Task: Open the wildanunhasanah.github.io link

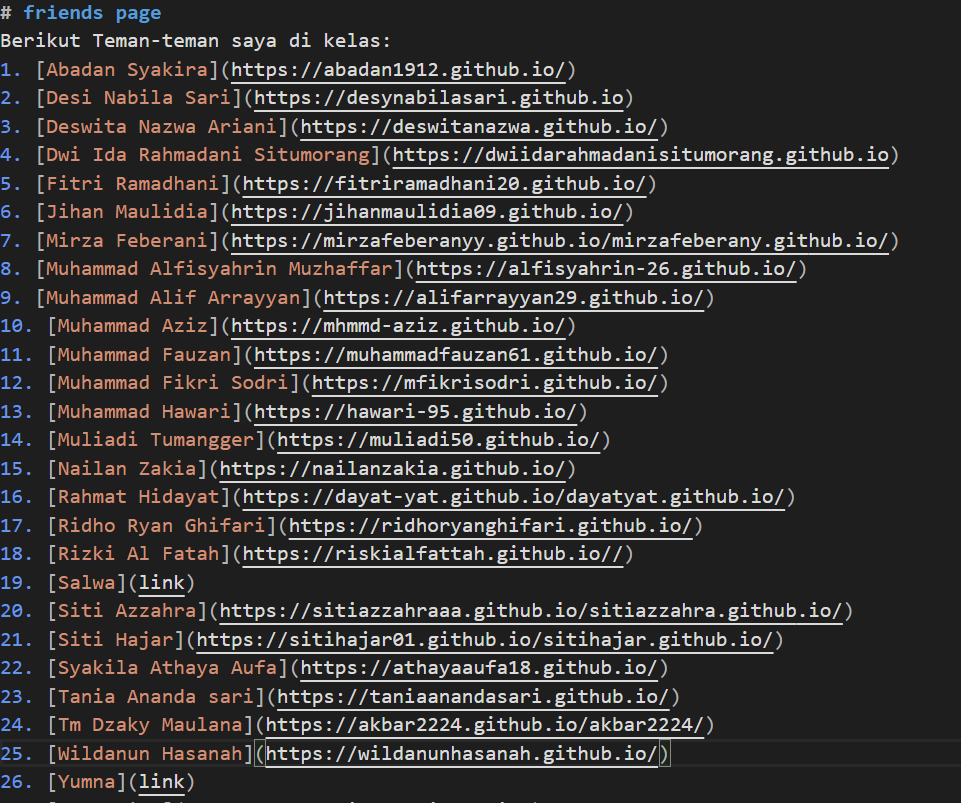Action: tap(462, 754)
